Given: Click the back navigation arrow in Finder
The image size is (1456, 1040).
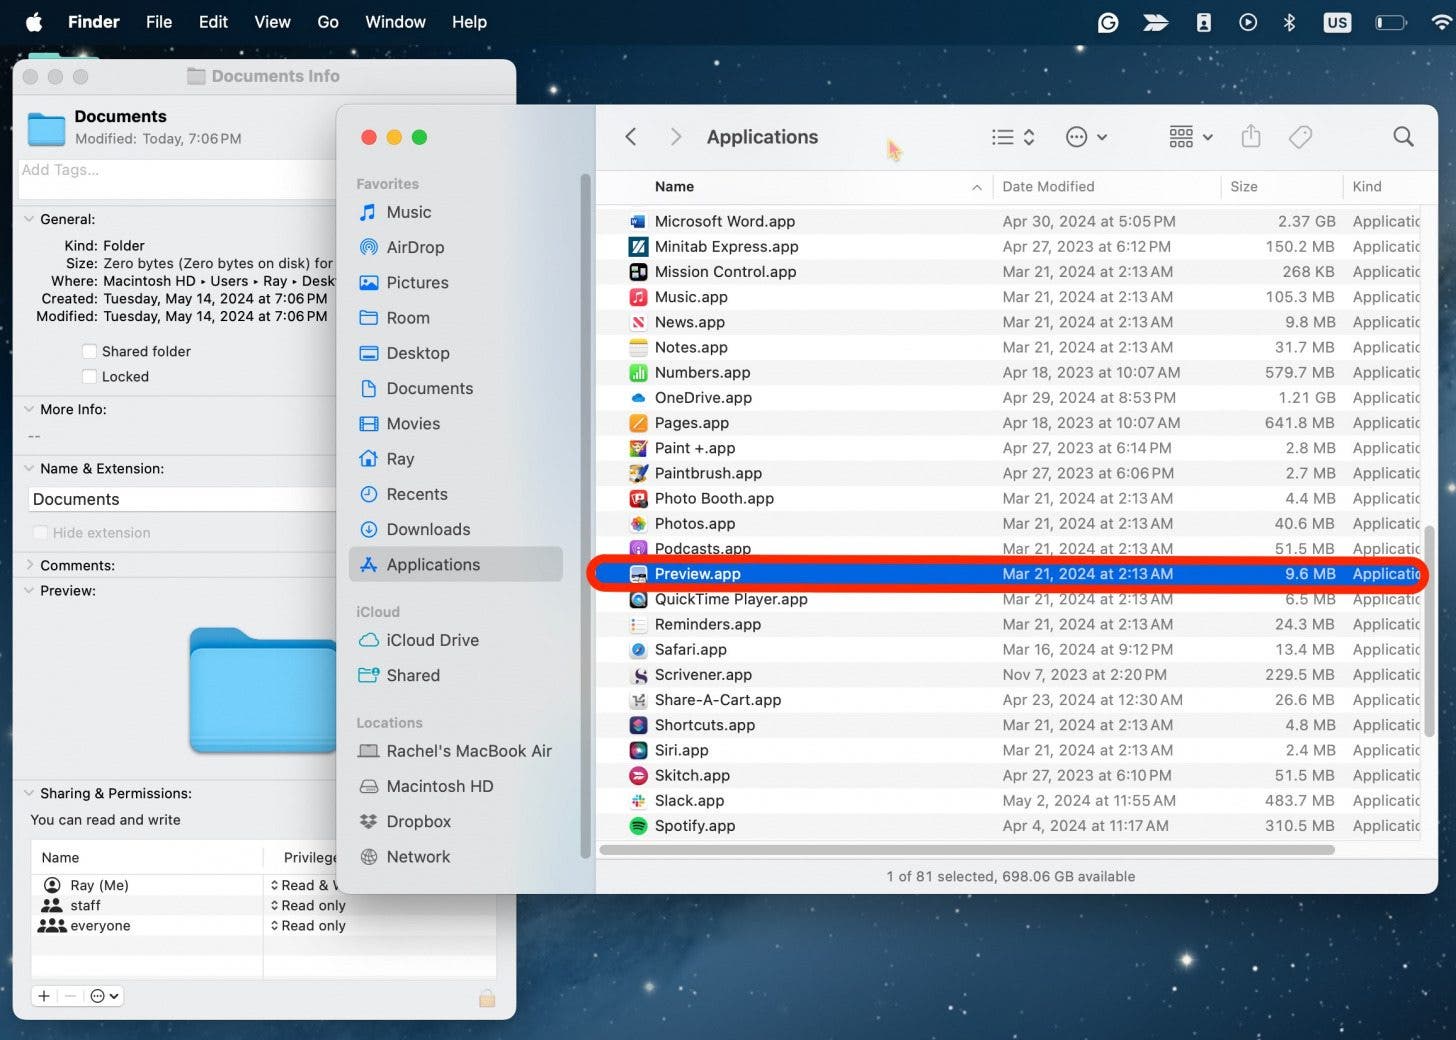Looking at the screenshot, I should click(631, 136).
